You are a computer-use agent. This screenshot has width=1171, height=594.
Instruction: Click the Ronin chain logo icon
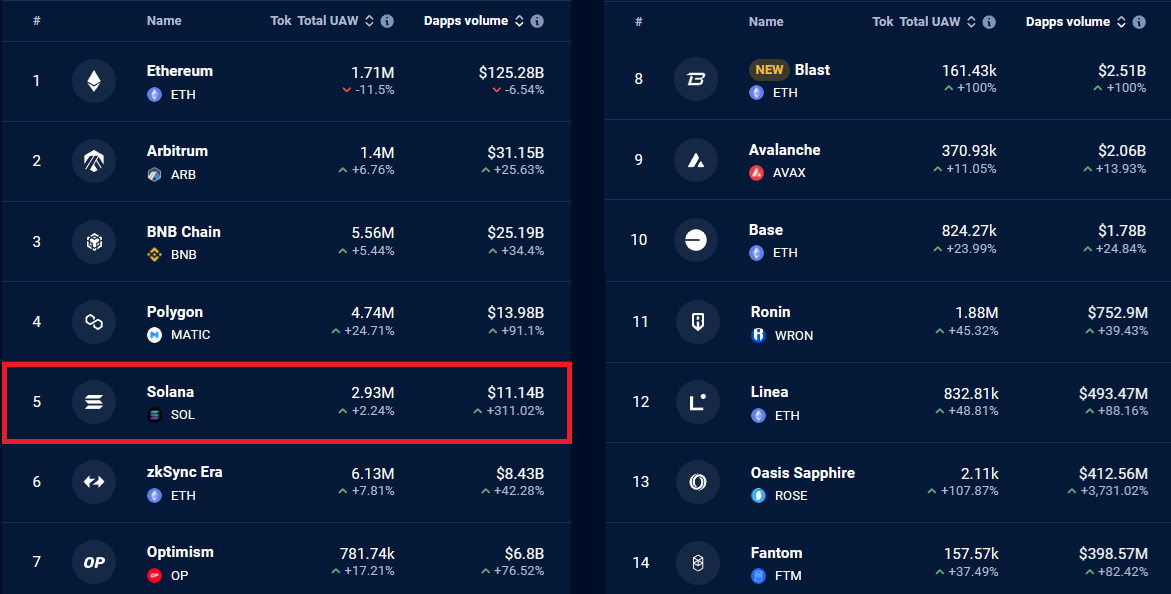click(x=696, y=321)
